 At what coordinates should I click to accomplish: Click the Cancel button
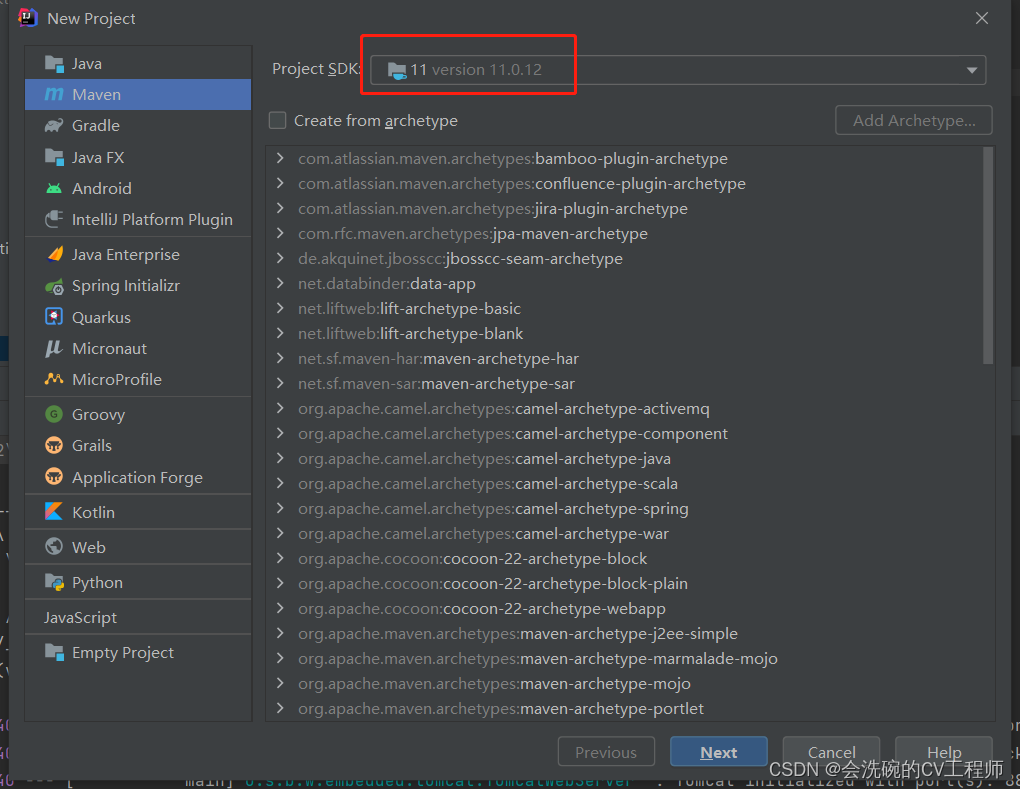pos(831,752)
